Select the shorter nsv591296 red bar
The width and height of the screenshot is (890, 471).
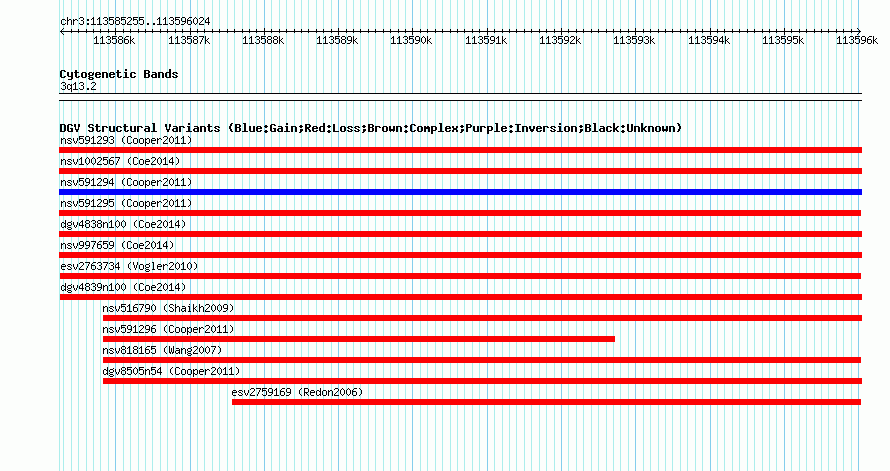[359, 339]
